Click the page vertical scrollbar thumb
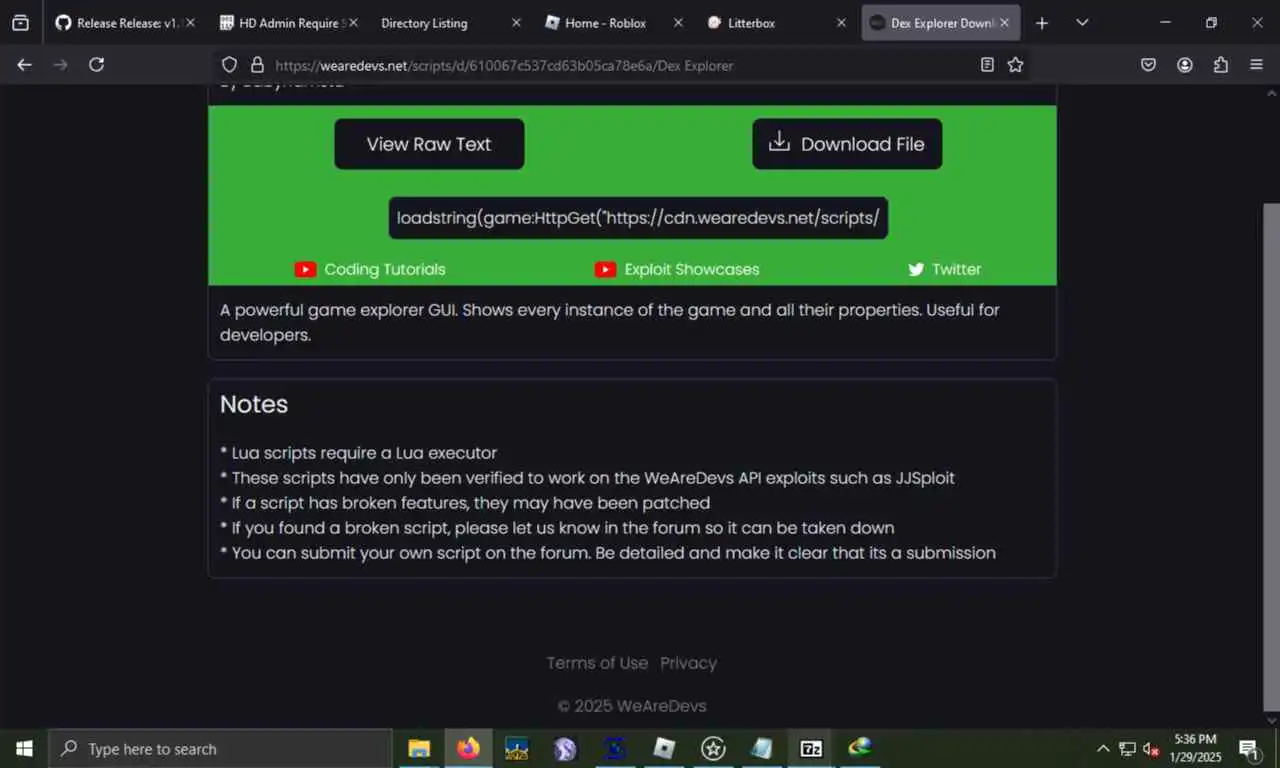1280x768 pixels. [1271, 456]
